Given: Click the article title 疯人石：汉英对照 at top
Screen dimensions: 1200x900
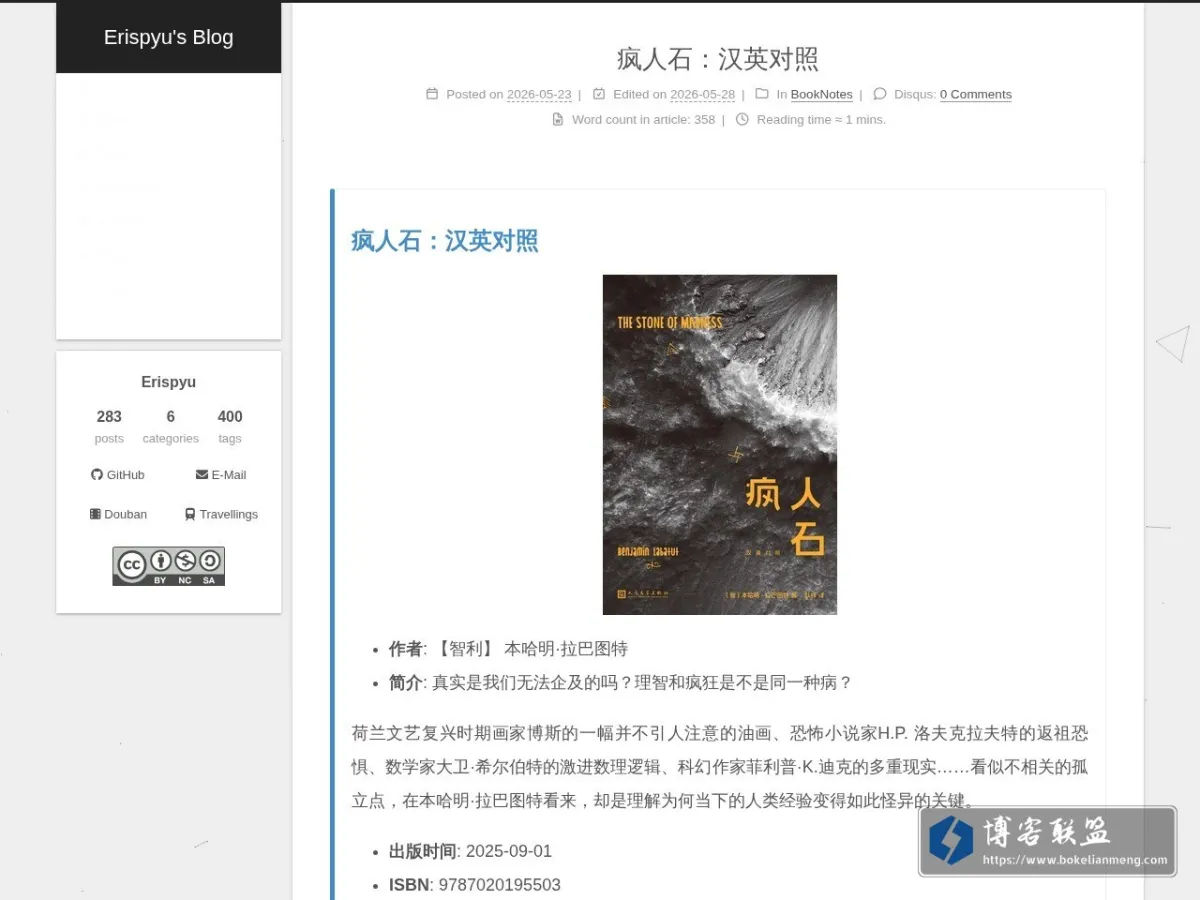Looking at the screenshot, I should [718, 59].
